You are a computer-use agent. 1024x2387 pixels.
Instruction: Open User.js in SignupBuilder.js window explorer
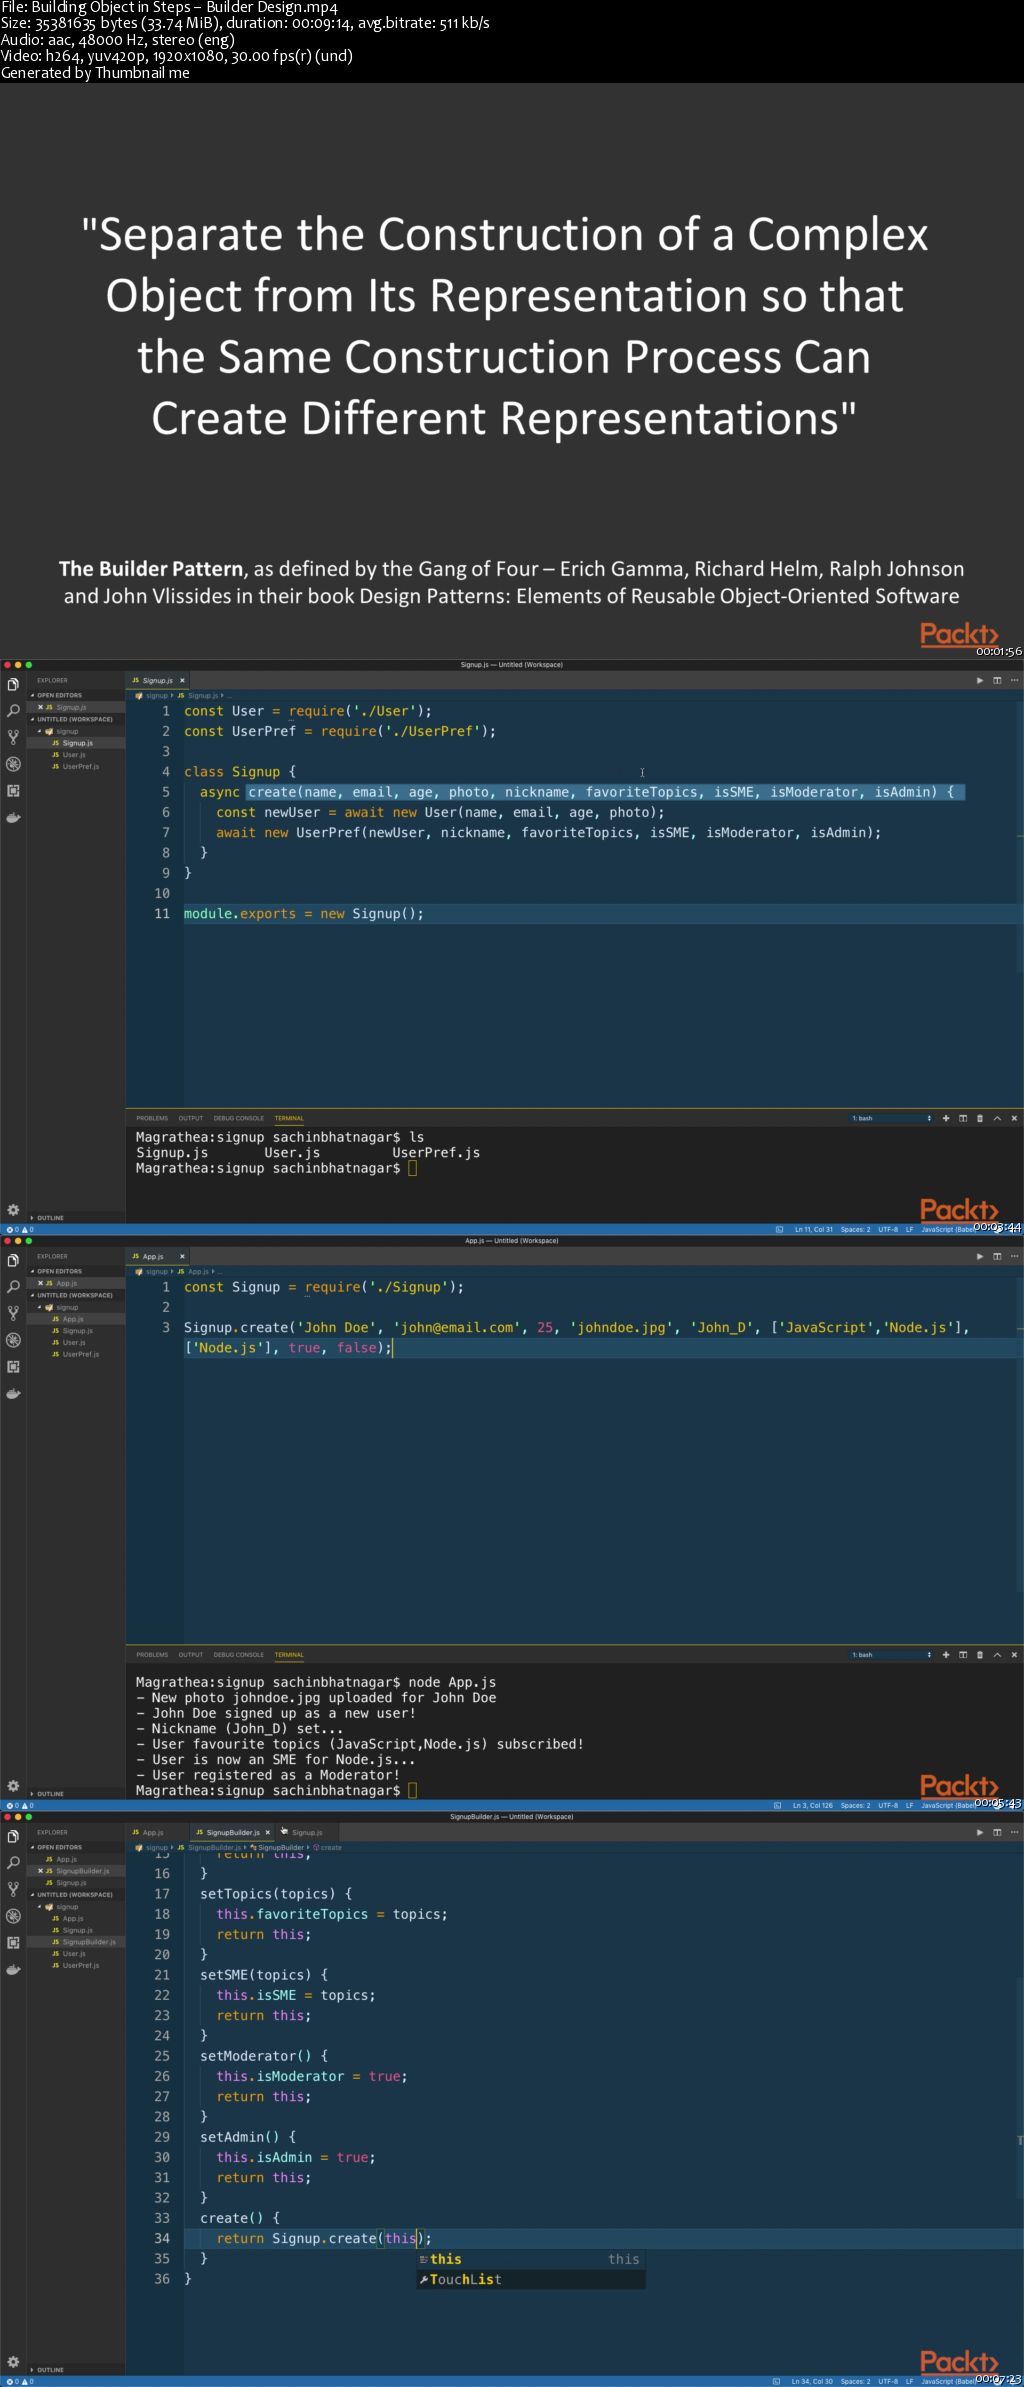click(74, 1954)
